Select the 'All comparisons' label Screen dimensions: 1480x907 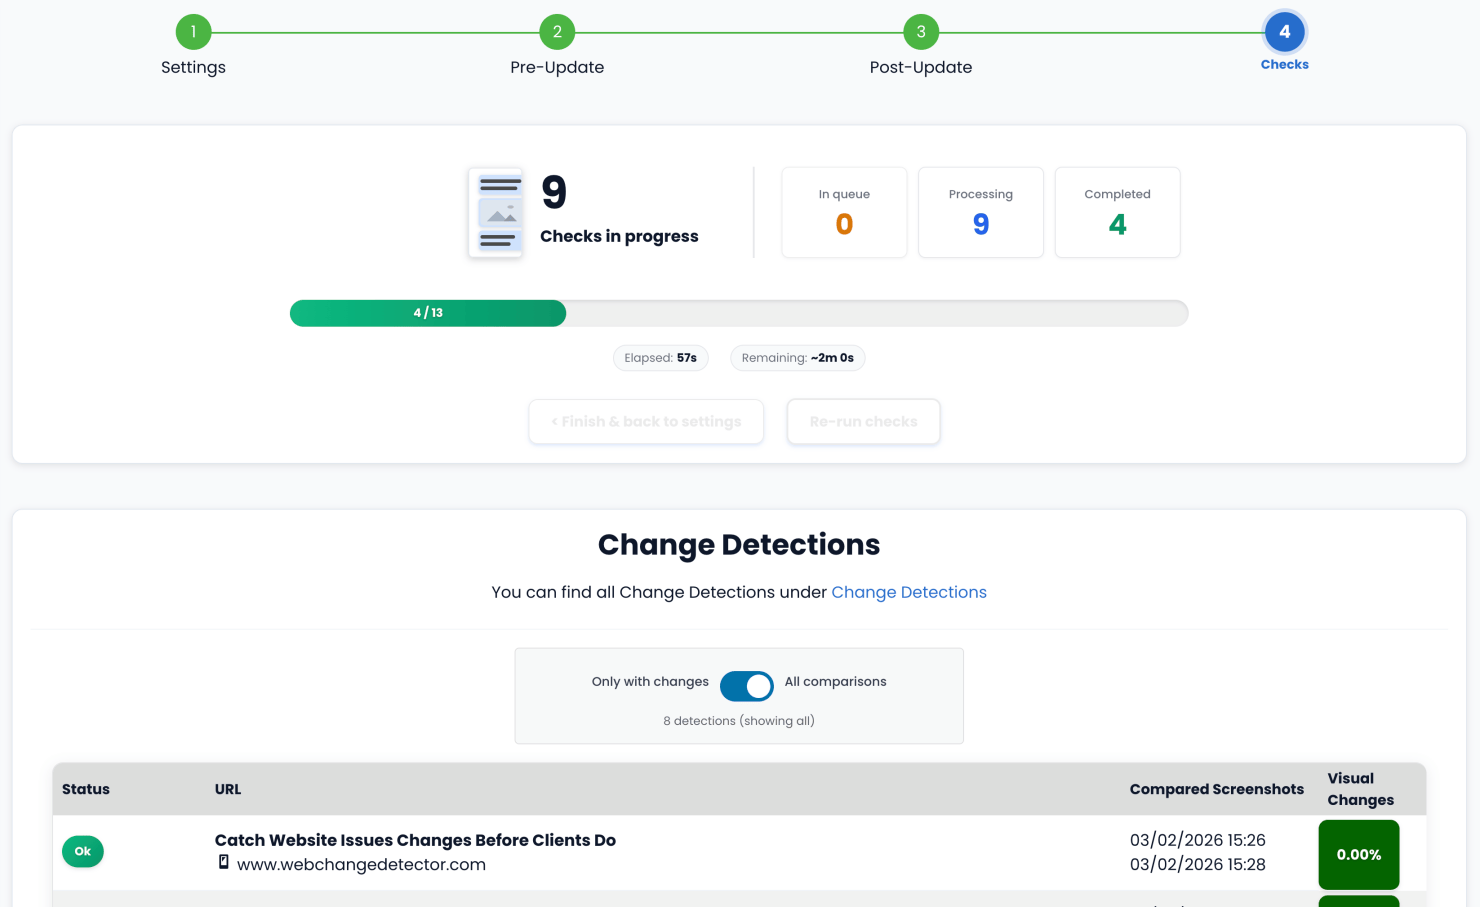[835, 682]
